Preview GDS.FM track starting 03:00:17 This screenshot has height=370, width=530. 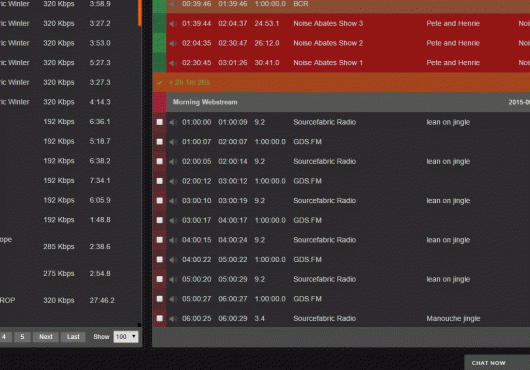point(173,220)
